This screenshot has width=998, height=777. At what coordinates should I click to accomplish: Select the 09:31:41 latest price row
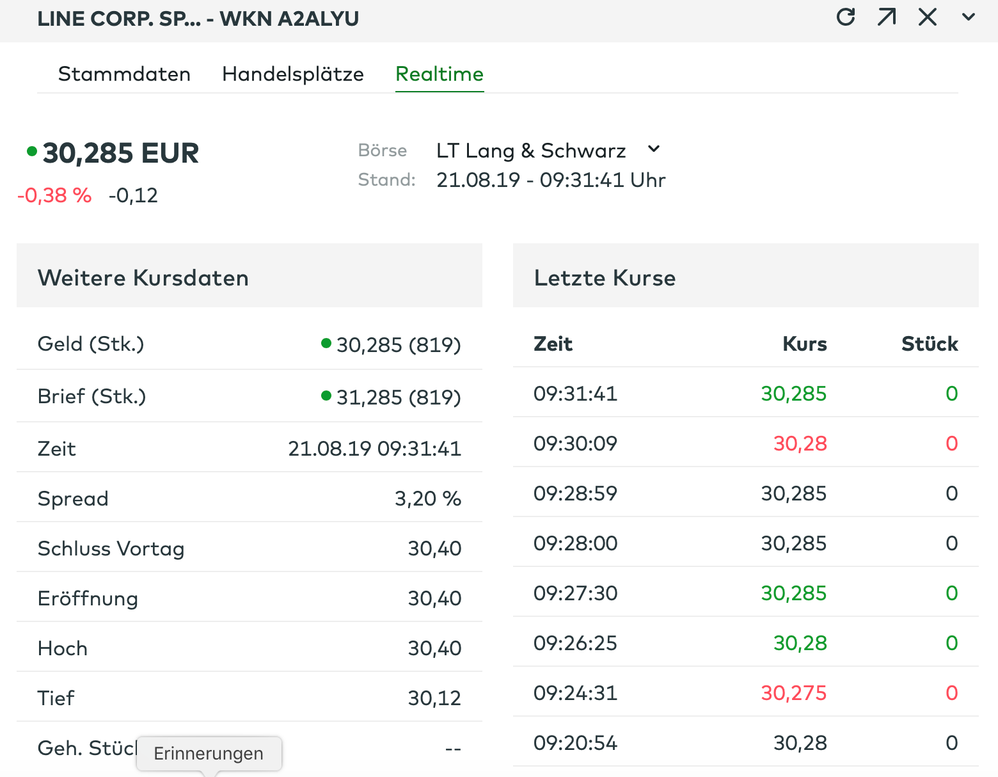point(745,394)
